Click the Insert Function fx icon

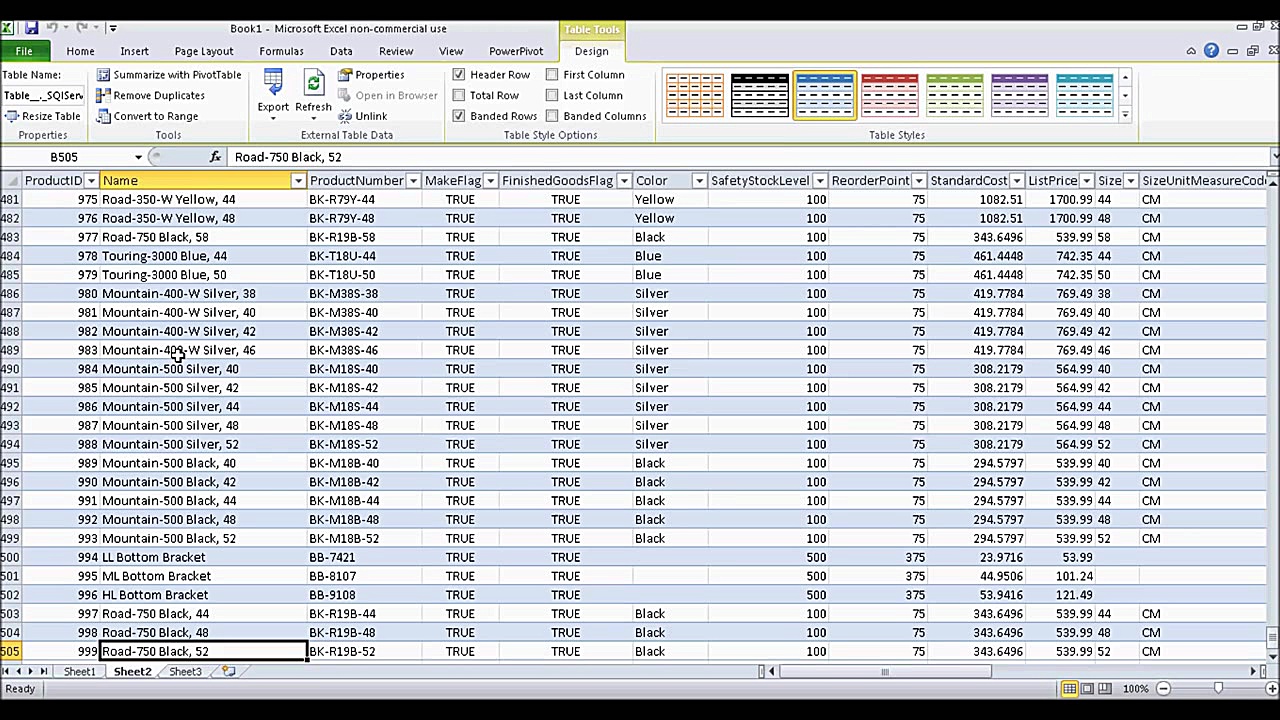coord(215,157)
